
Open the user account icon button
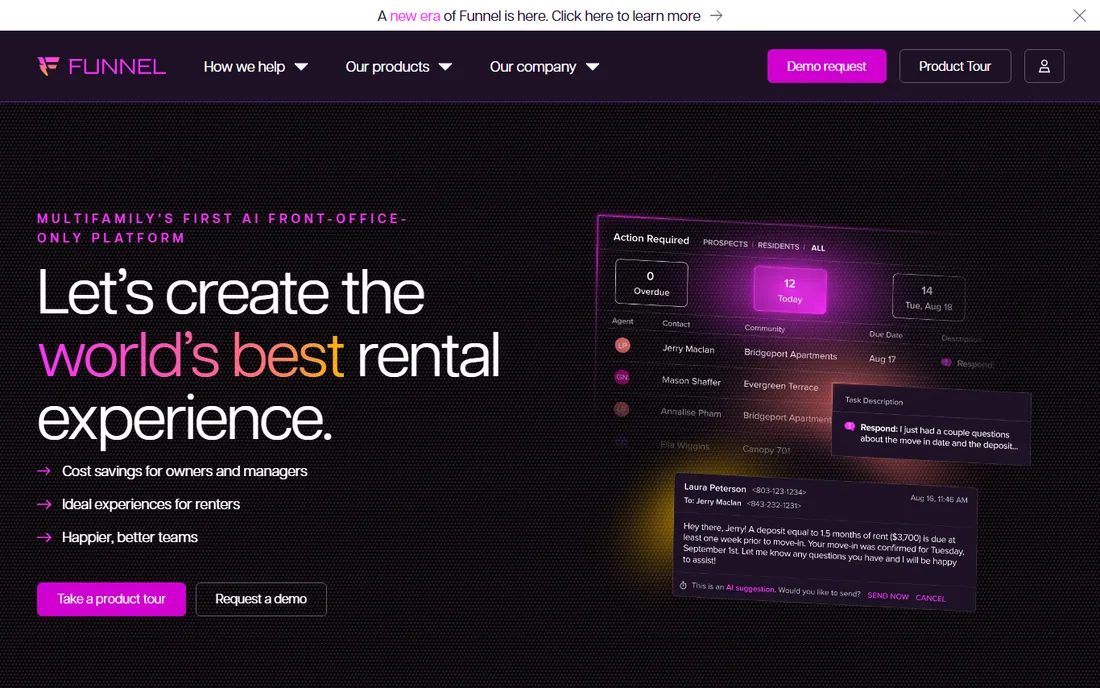pos(1044,66)
